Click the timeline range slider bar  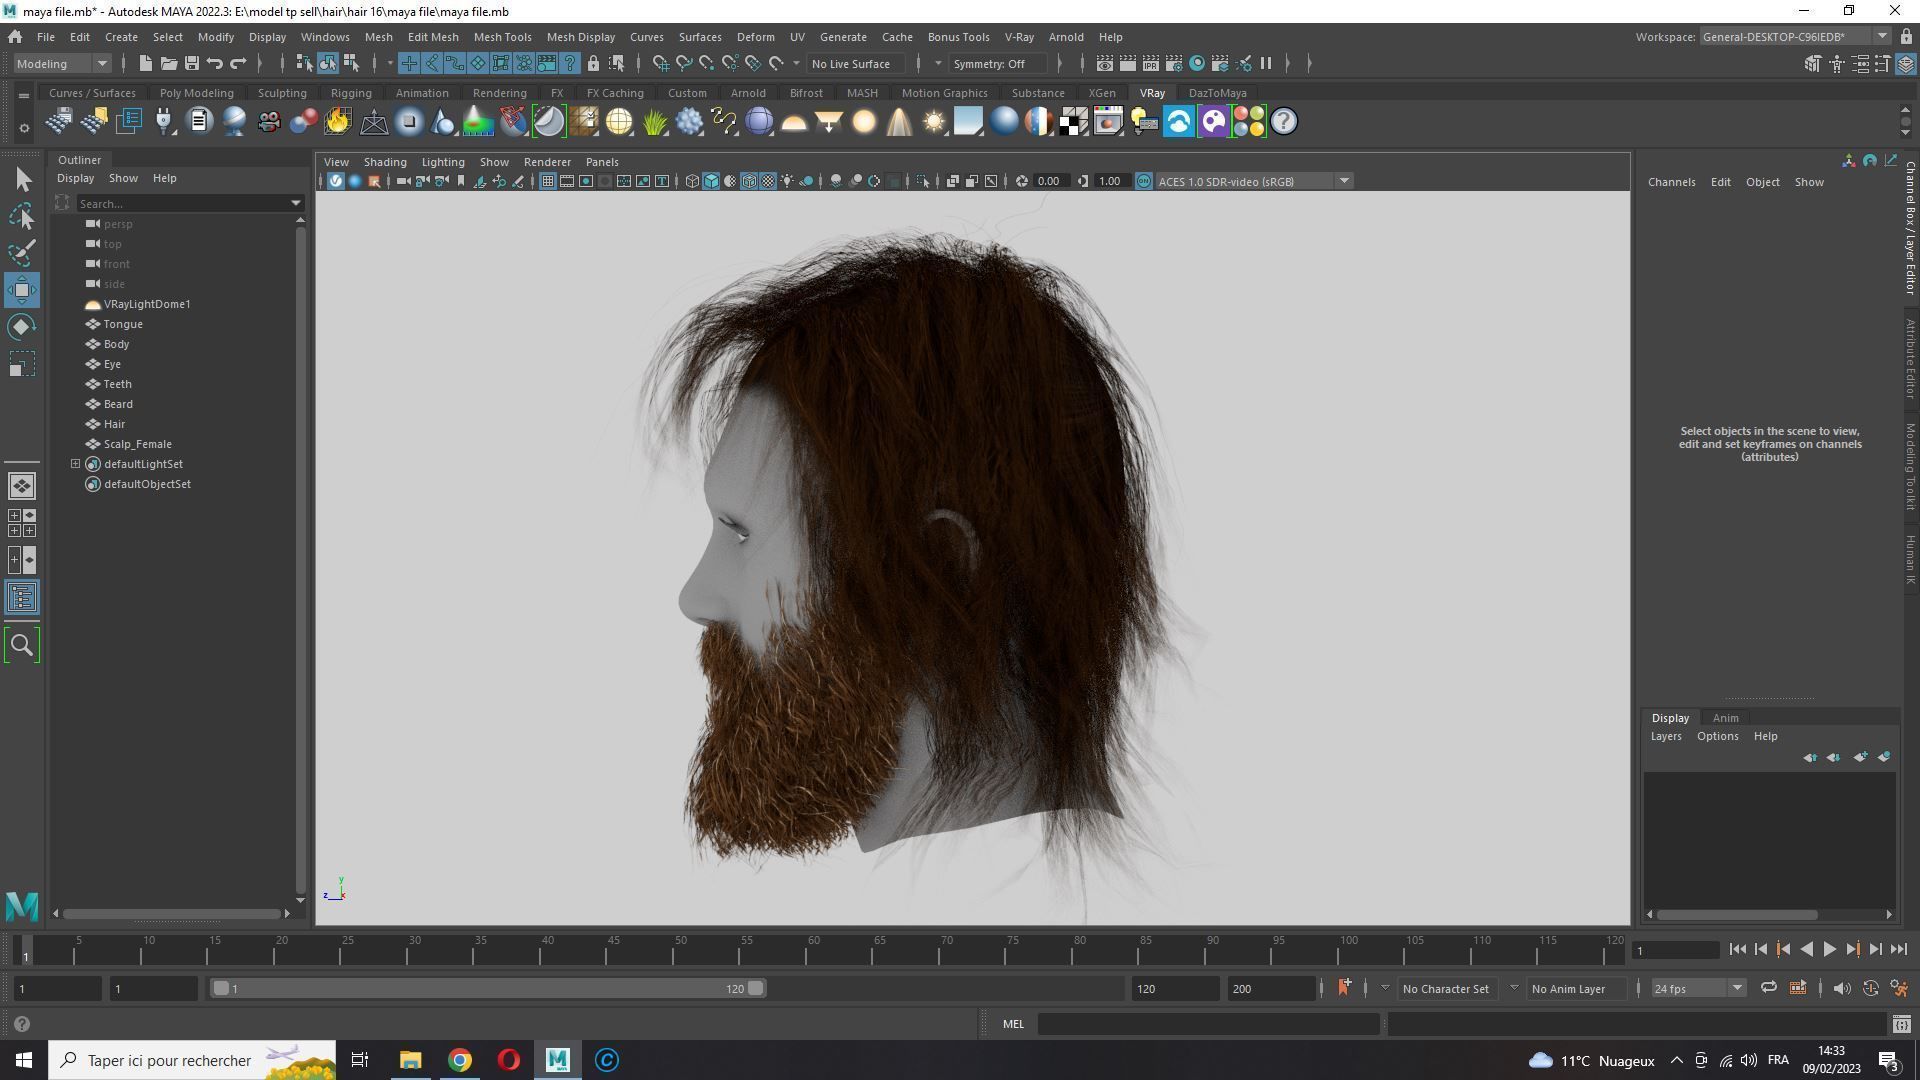488,989
